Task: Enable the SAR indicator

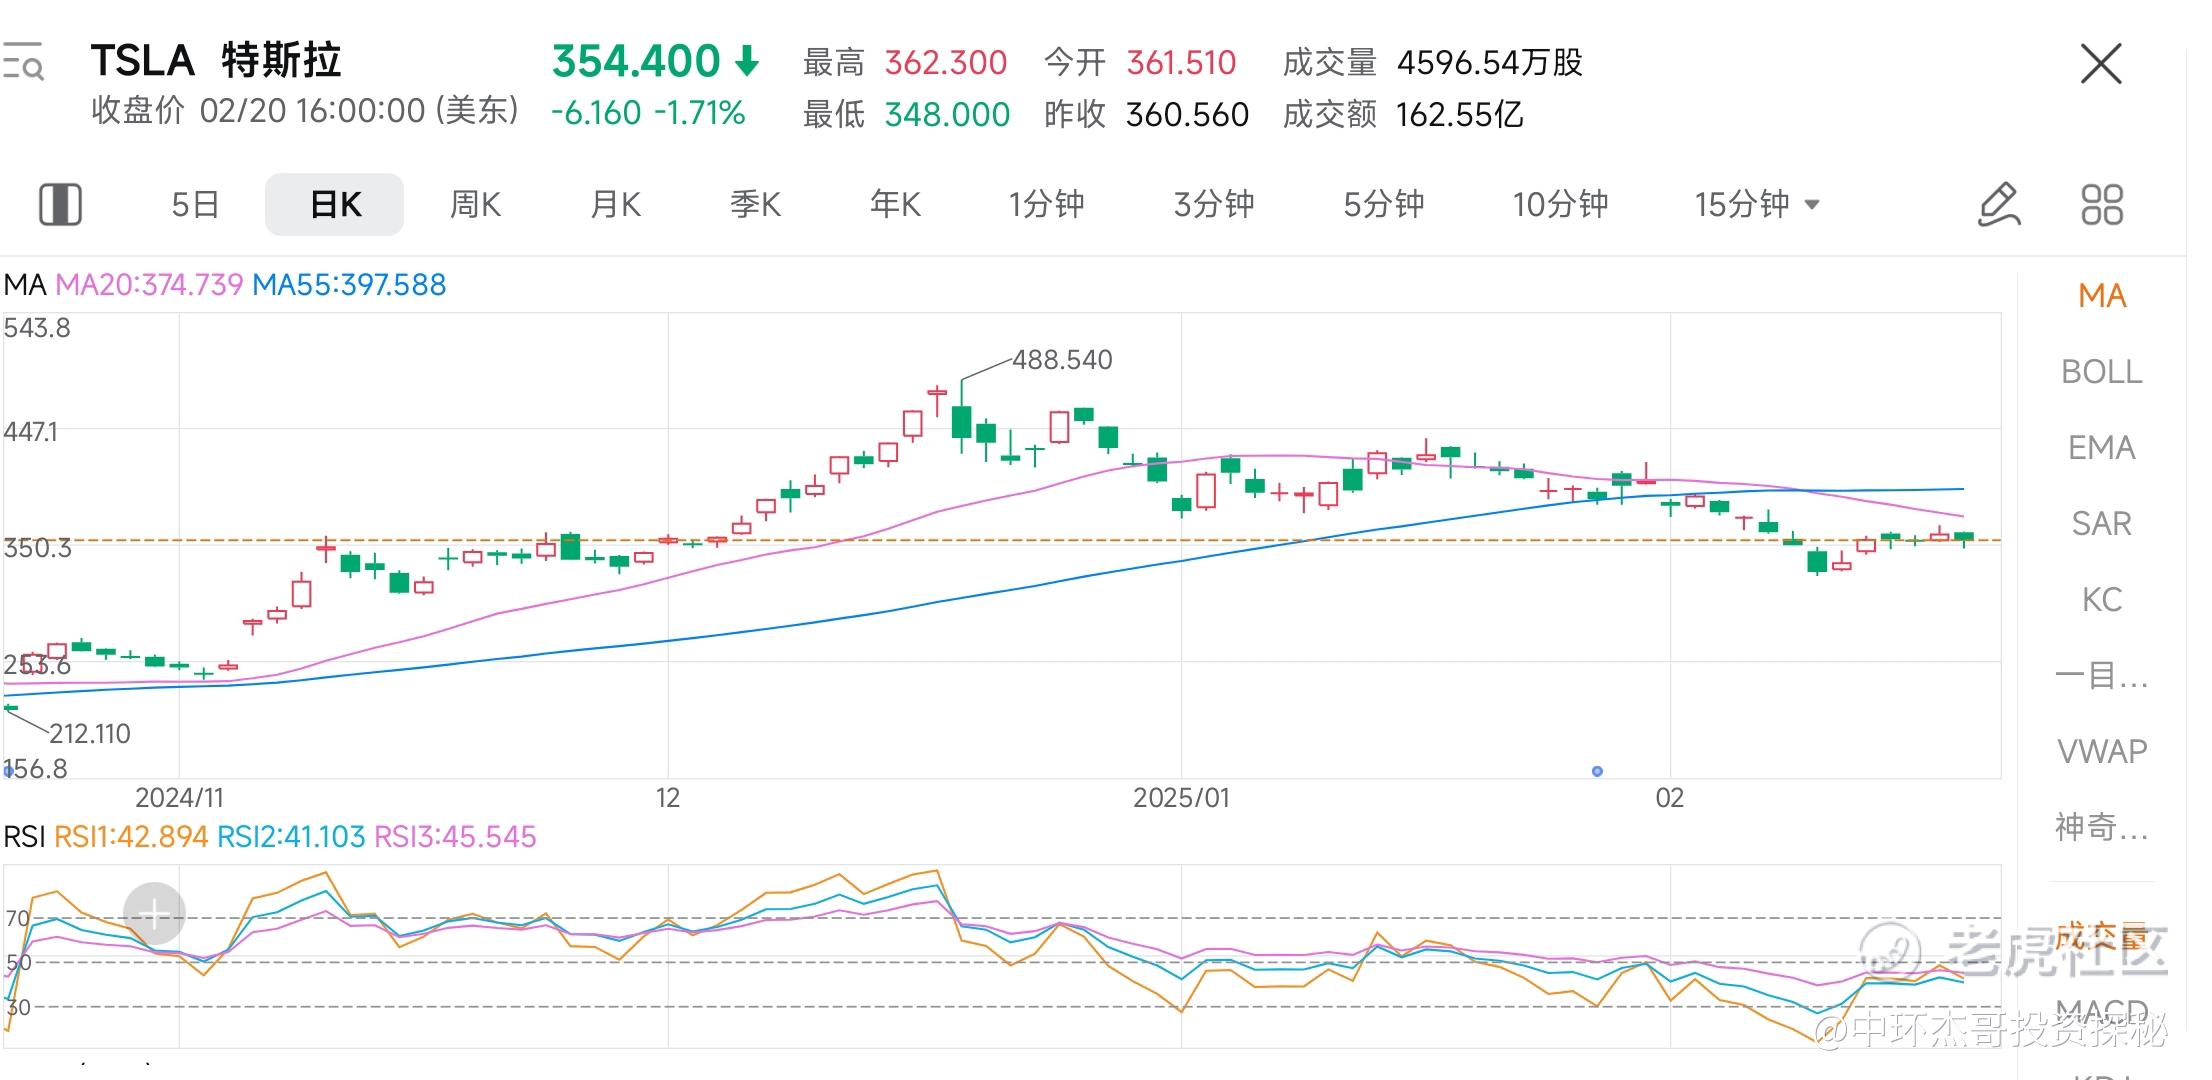Action: point(2102,524)
